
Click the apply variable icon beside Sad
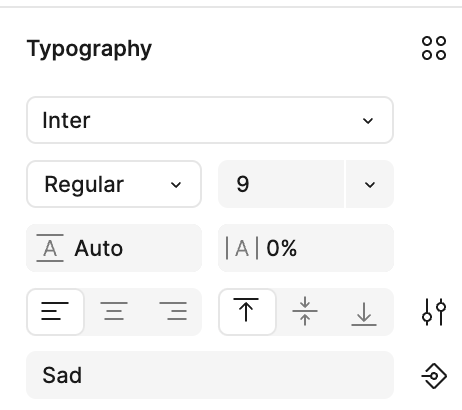tap(434, 376)
